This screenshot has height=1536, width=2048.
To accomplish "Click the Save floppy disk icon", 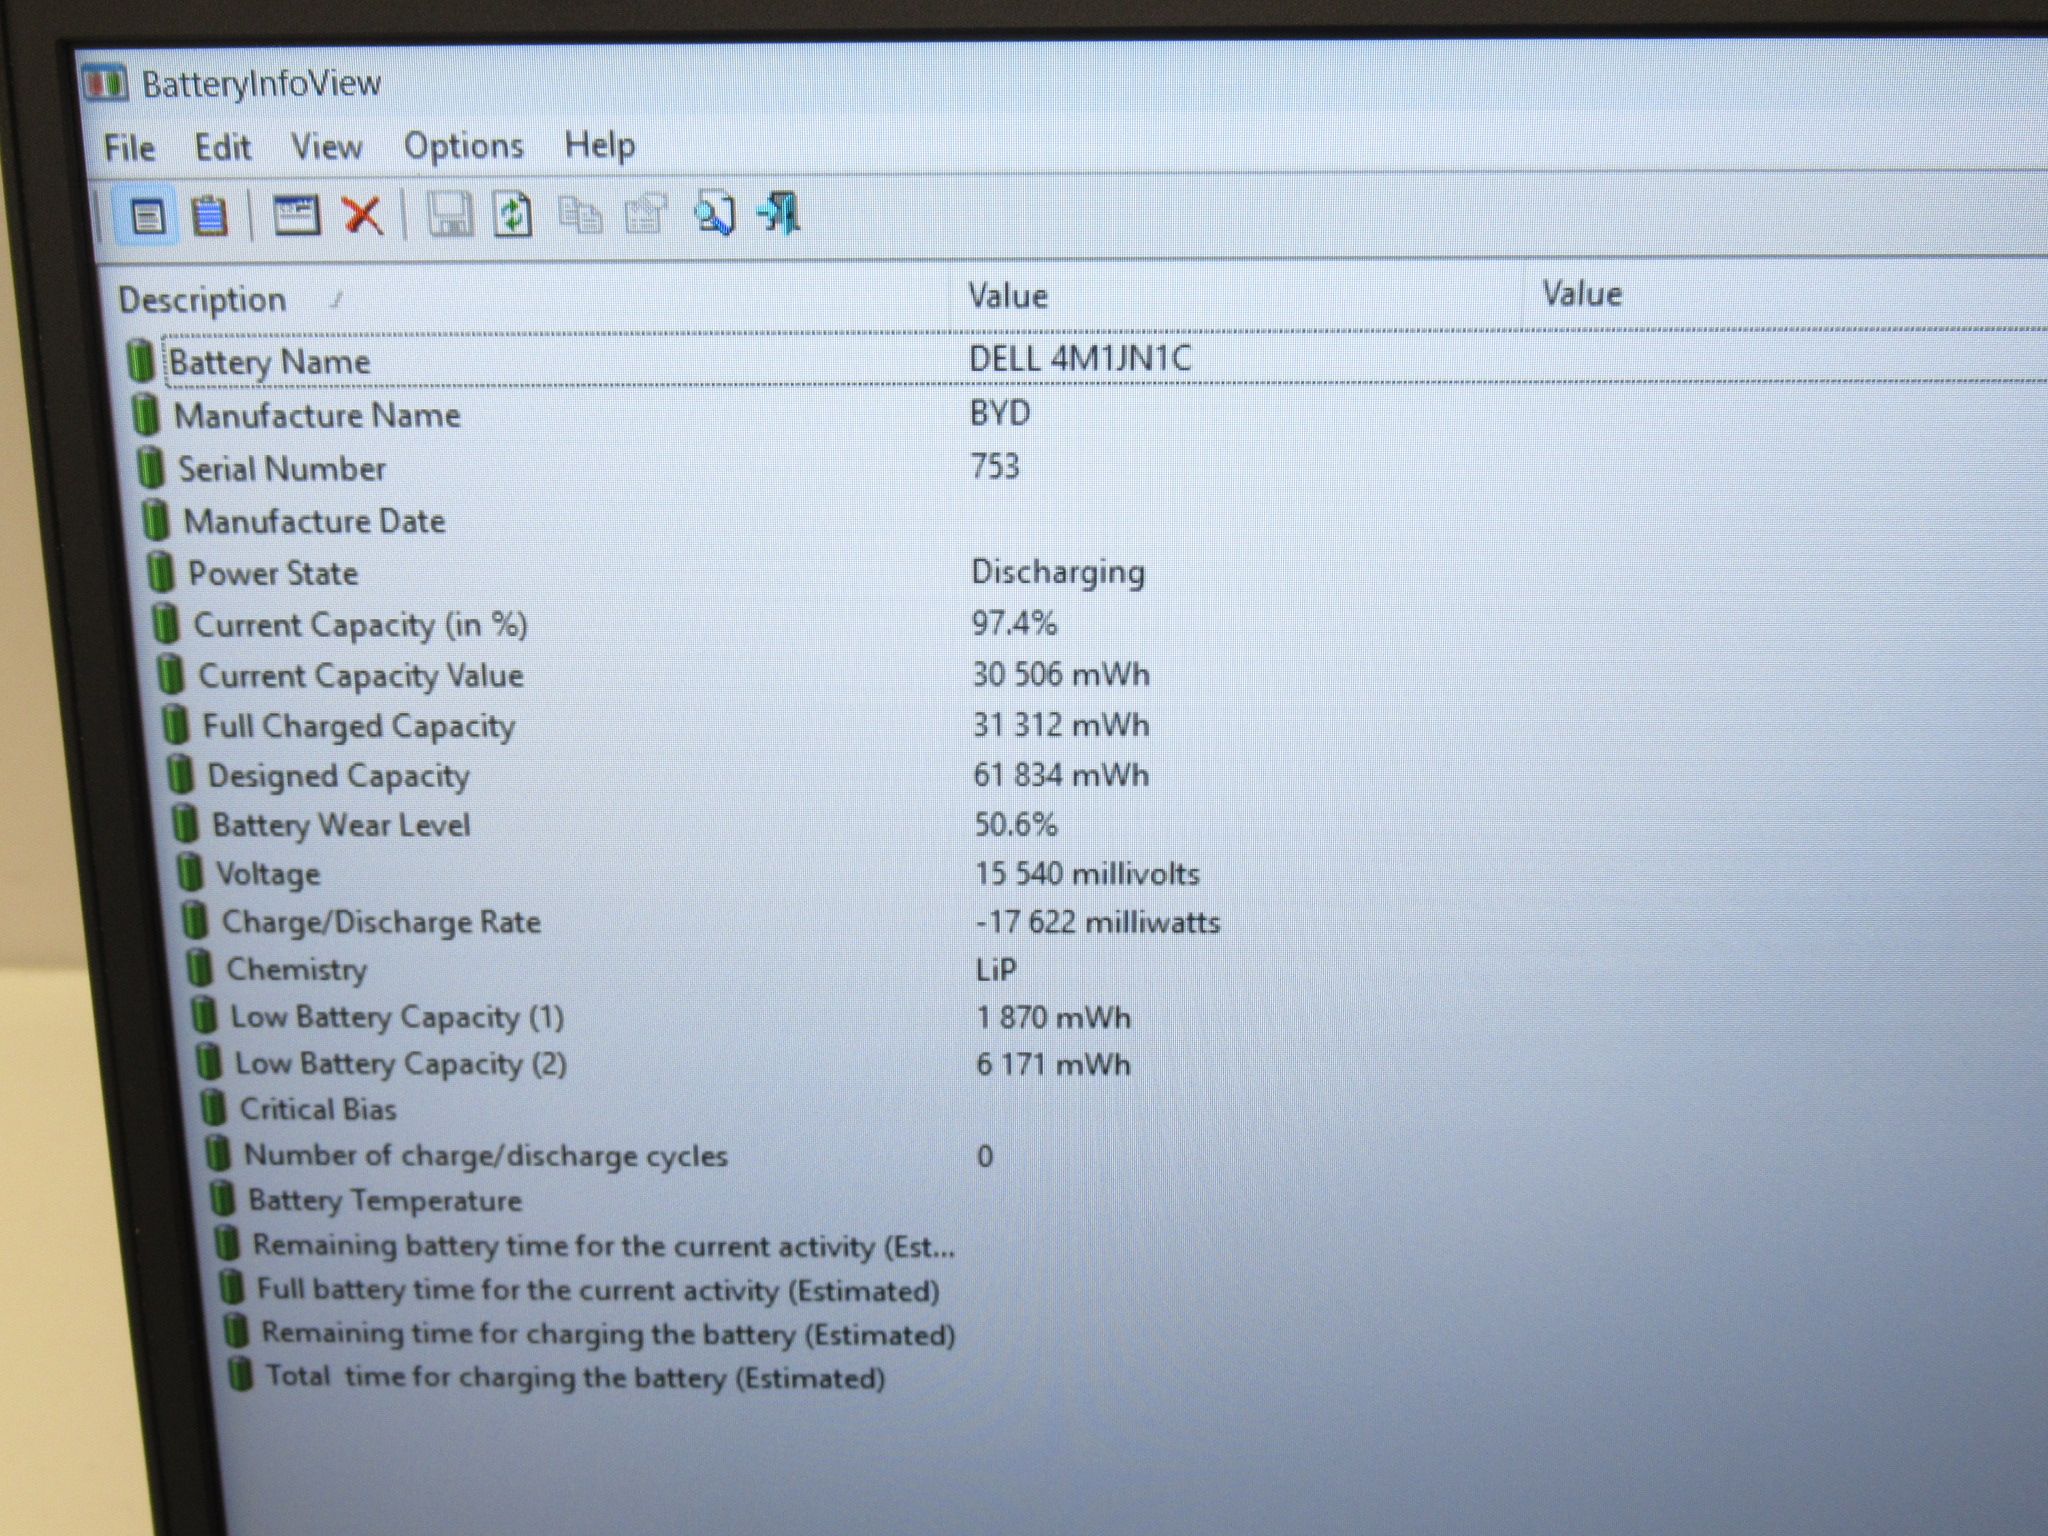I will coord(449,214).
